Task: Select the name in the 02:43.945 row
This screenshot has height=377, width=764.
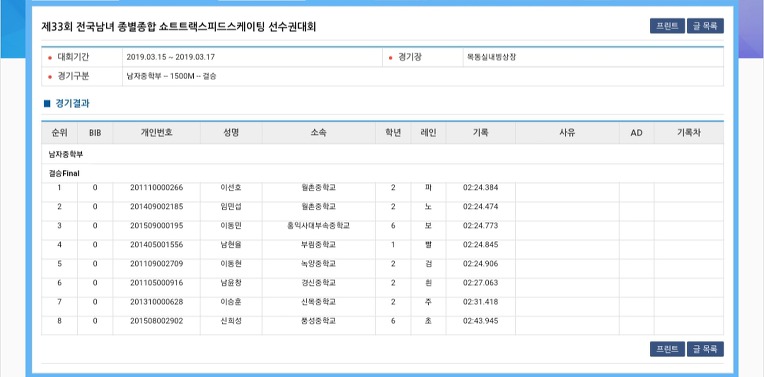Action: coord(231,321)
